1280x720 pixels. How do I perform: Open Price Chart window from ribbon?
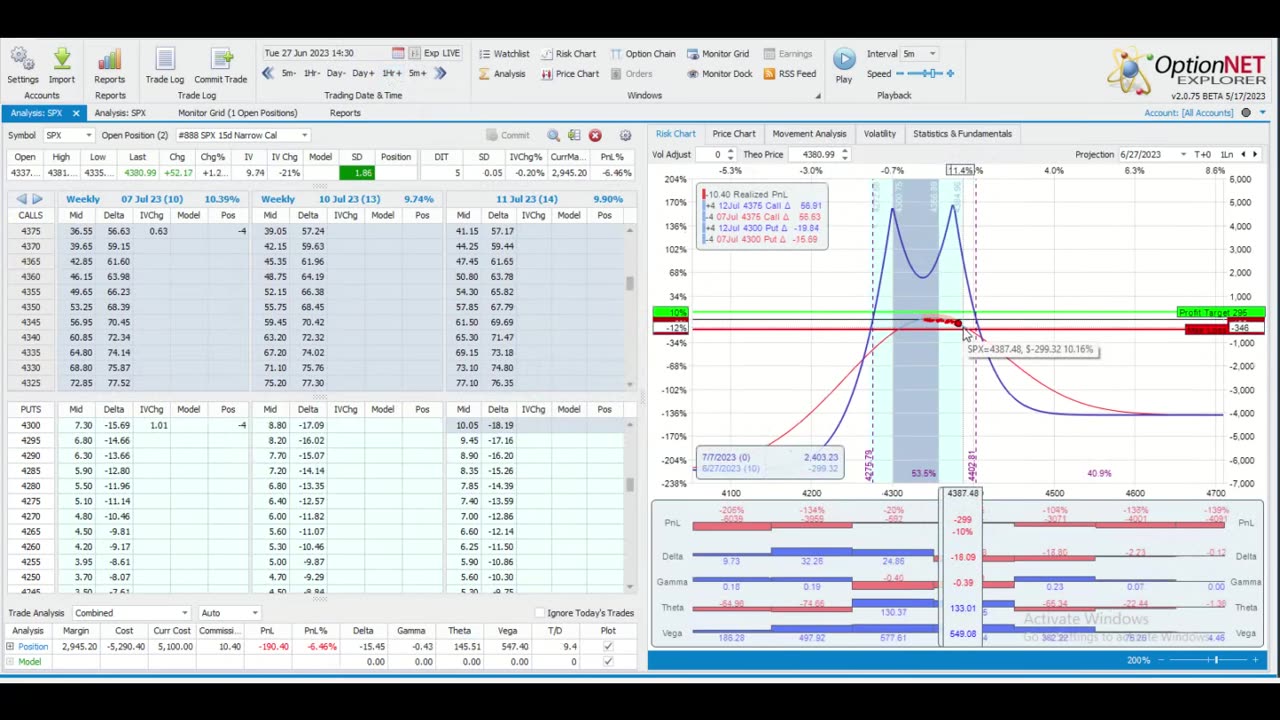569,74
